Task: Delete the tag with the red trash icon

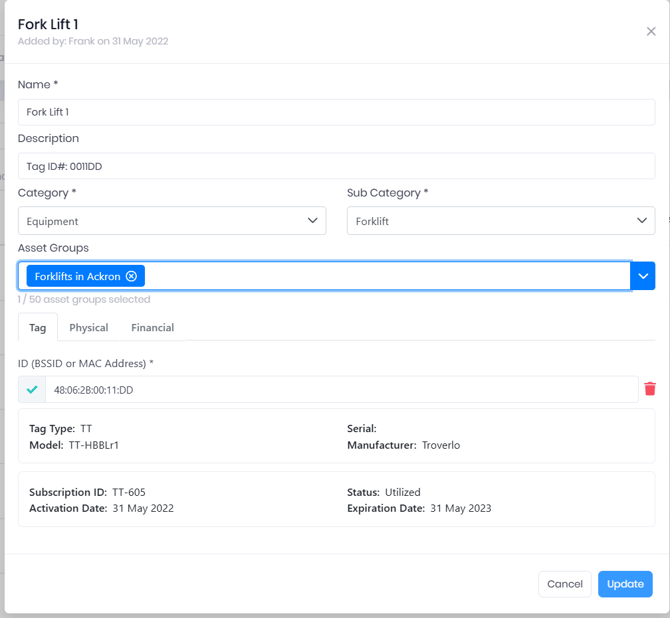Action: [650, 390]
